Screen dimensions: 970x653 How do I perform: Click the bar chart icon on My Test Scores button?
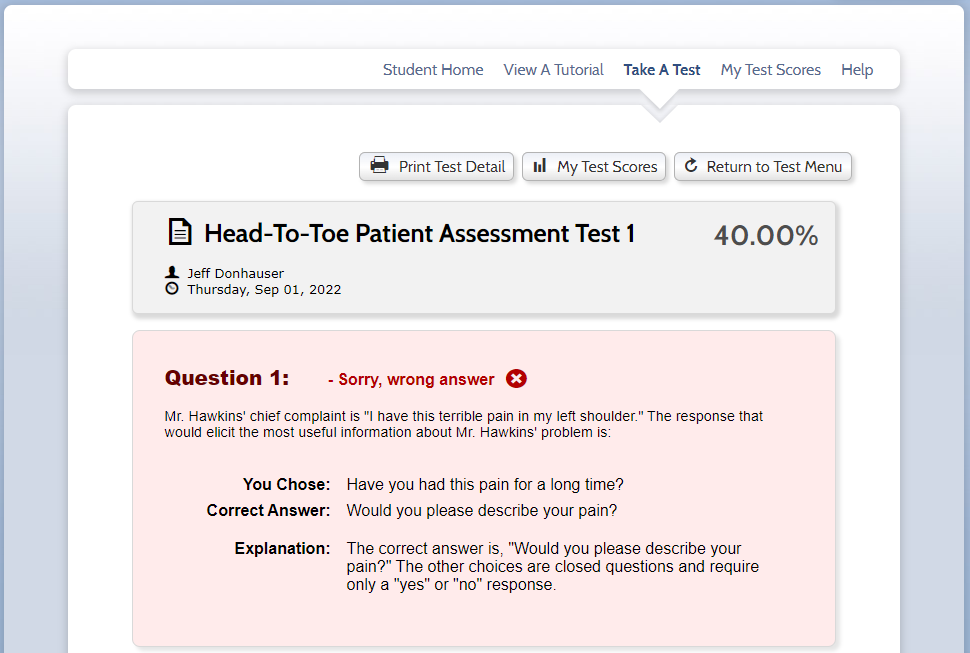click(540, 166)
